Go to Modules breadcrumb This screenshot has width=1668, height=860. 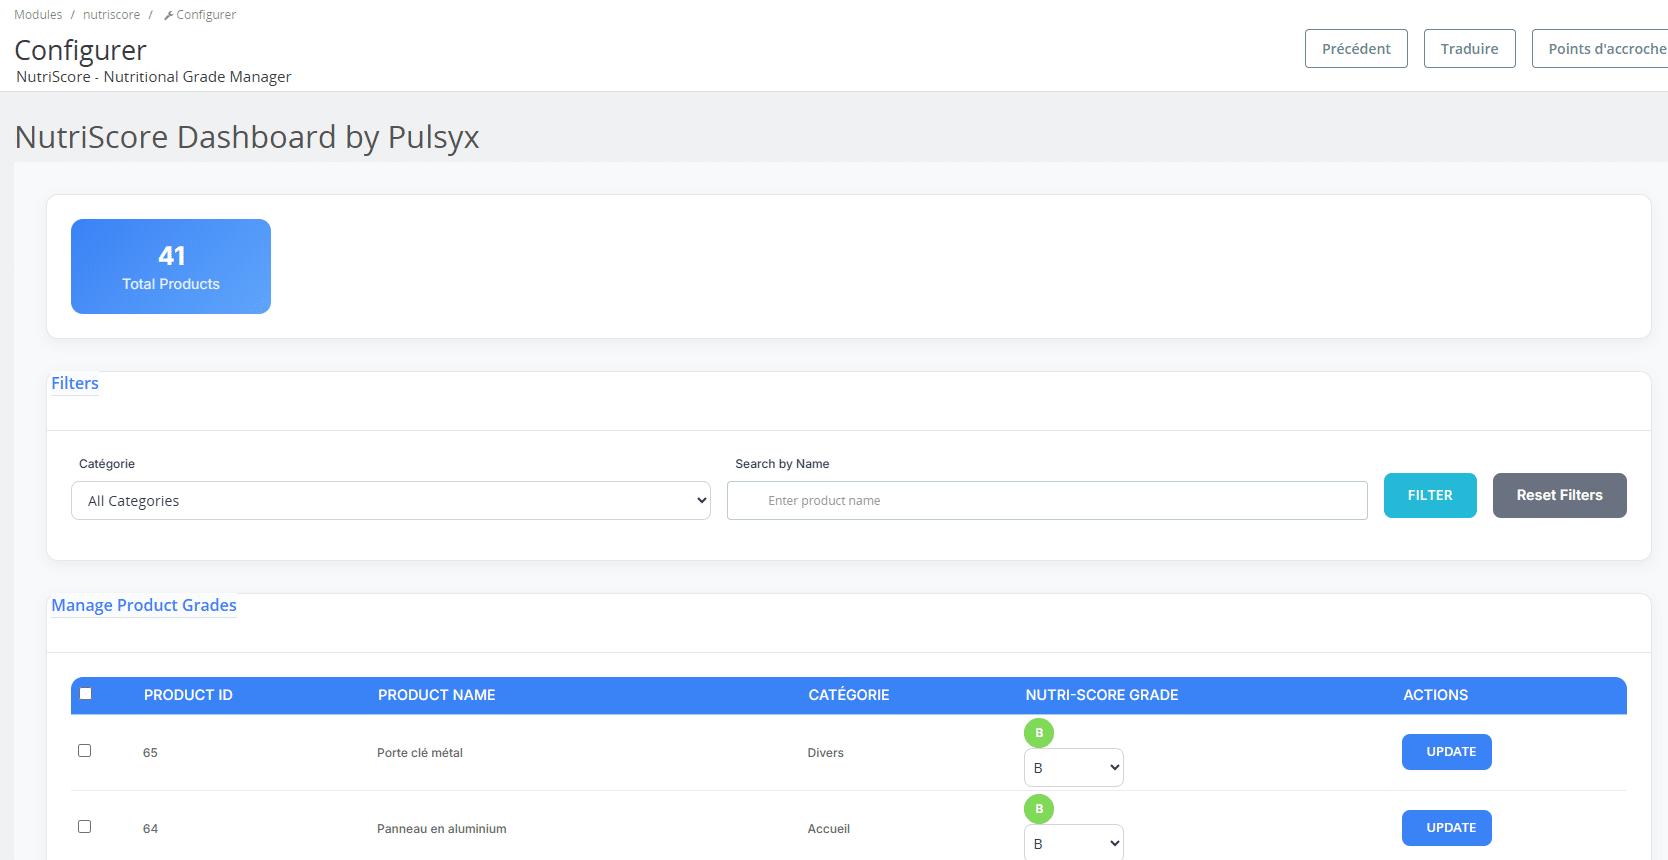click(38, 15)
